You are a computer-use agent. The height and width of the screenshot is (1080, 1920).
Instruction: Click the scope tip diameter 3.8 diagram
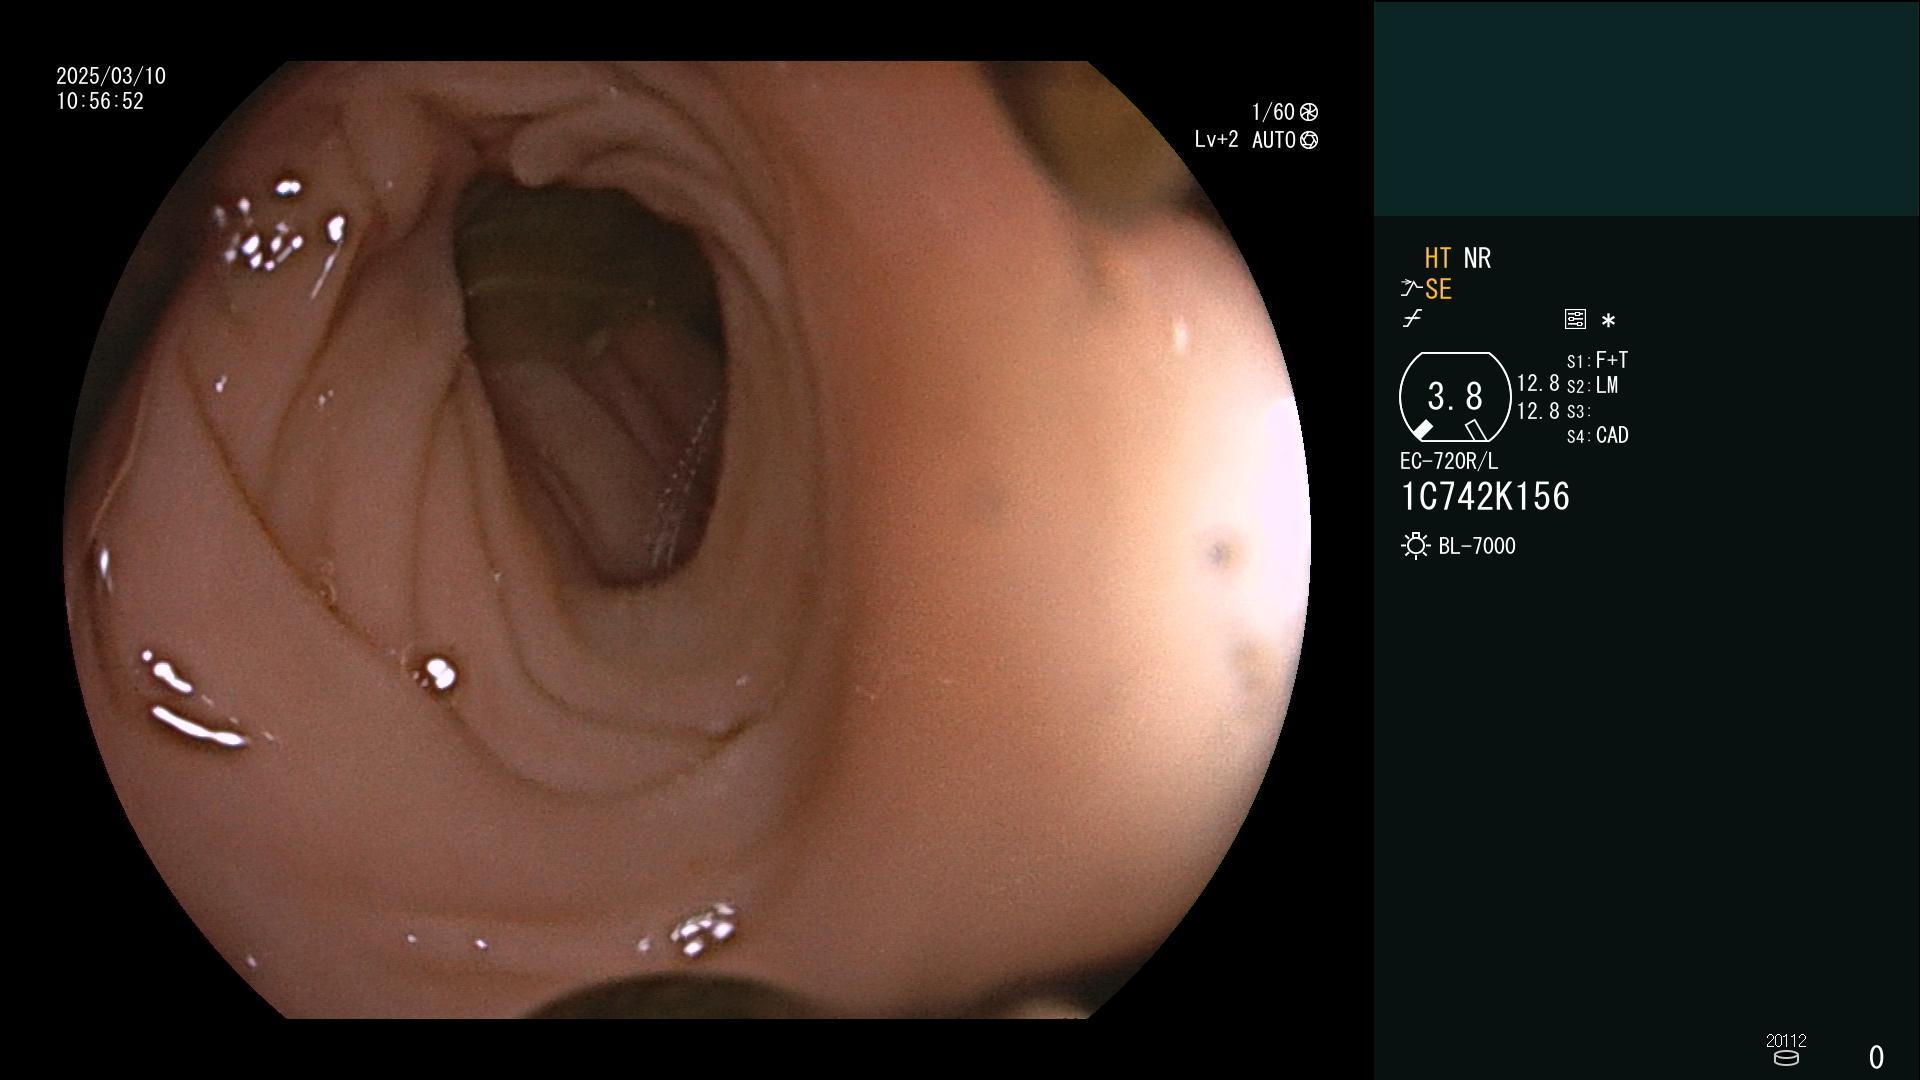[1454, 397]
